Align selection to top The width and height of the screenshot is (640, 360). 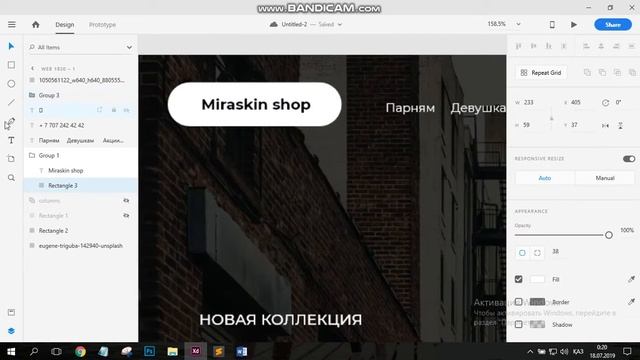[519, 46]
